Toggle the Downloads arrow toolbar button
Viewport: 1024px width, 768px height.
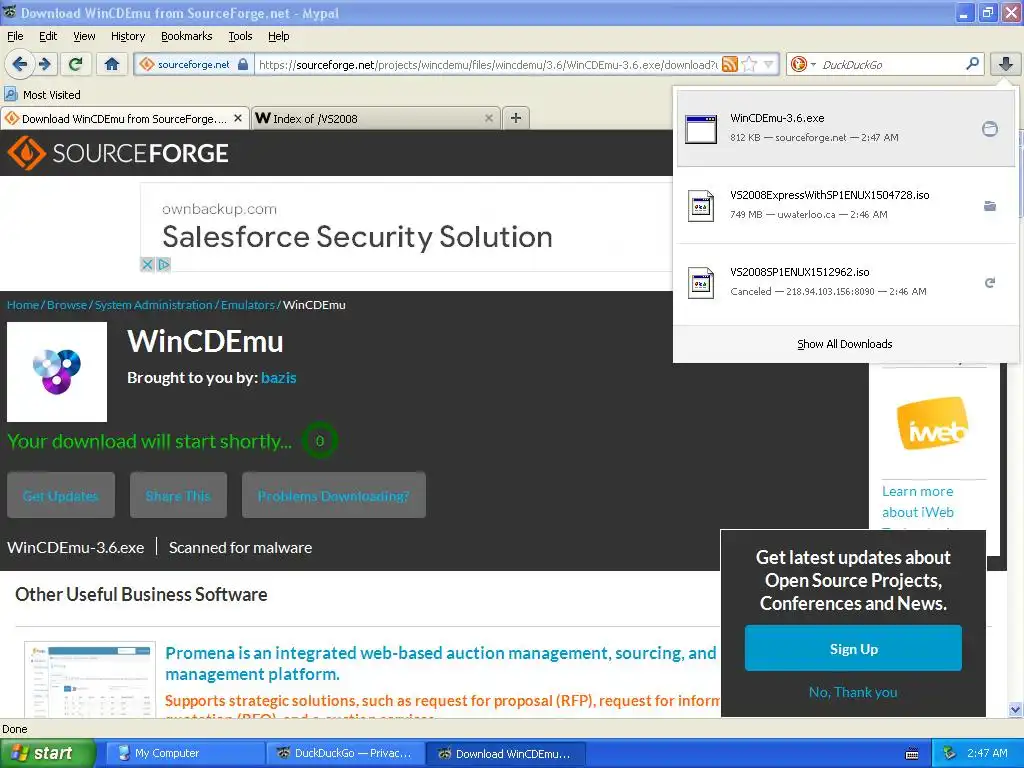1006,64
